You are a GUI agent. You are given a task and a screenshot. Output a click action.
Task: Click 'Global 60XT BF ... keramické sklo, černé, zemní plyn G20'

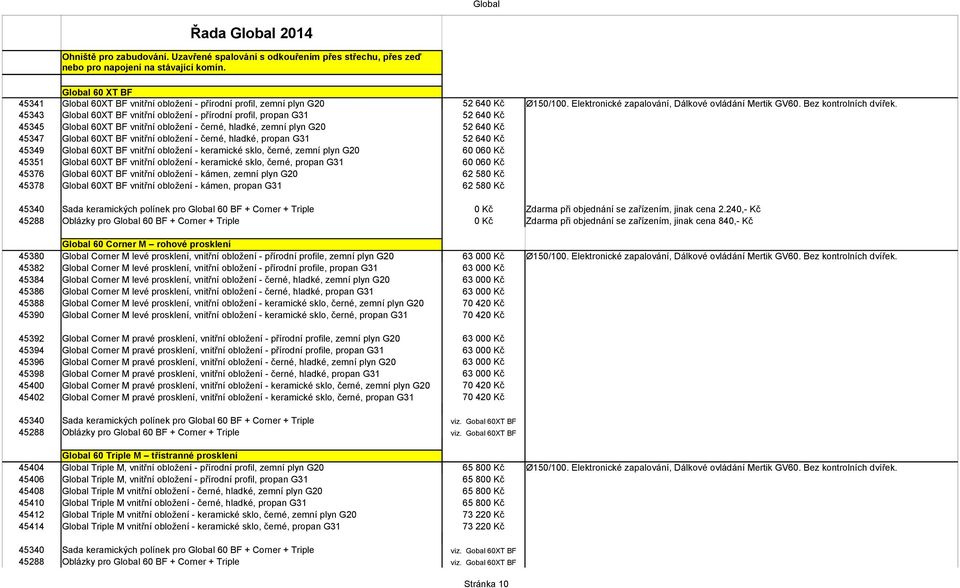(211, 151)
